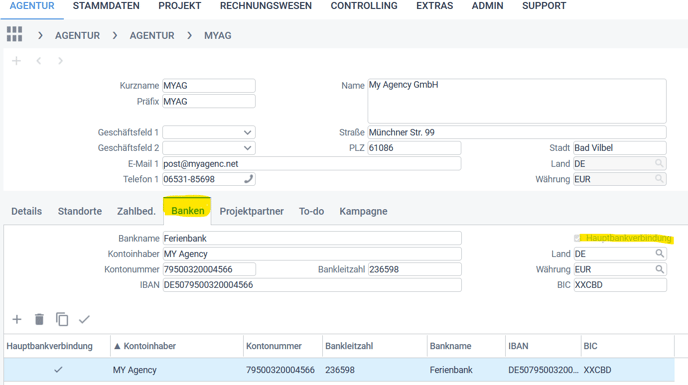Viewport: 688px width, 385px height.
Task: Select the Banken tab
Action: pyautogui.click(x=188, y=211)
